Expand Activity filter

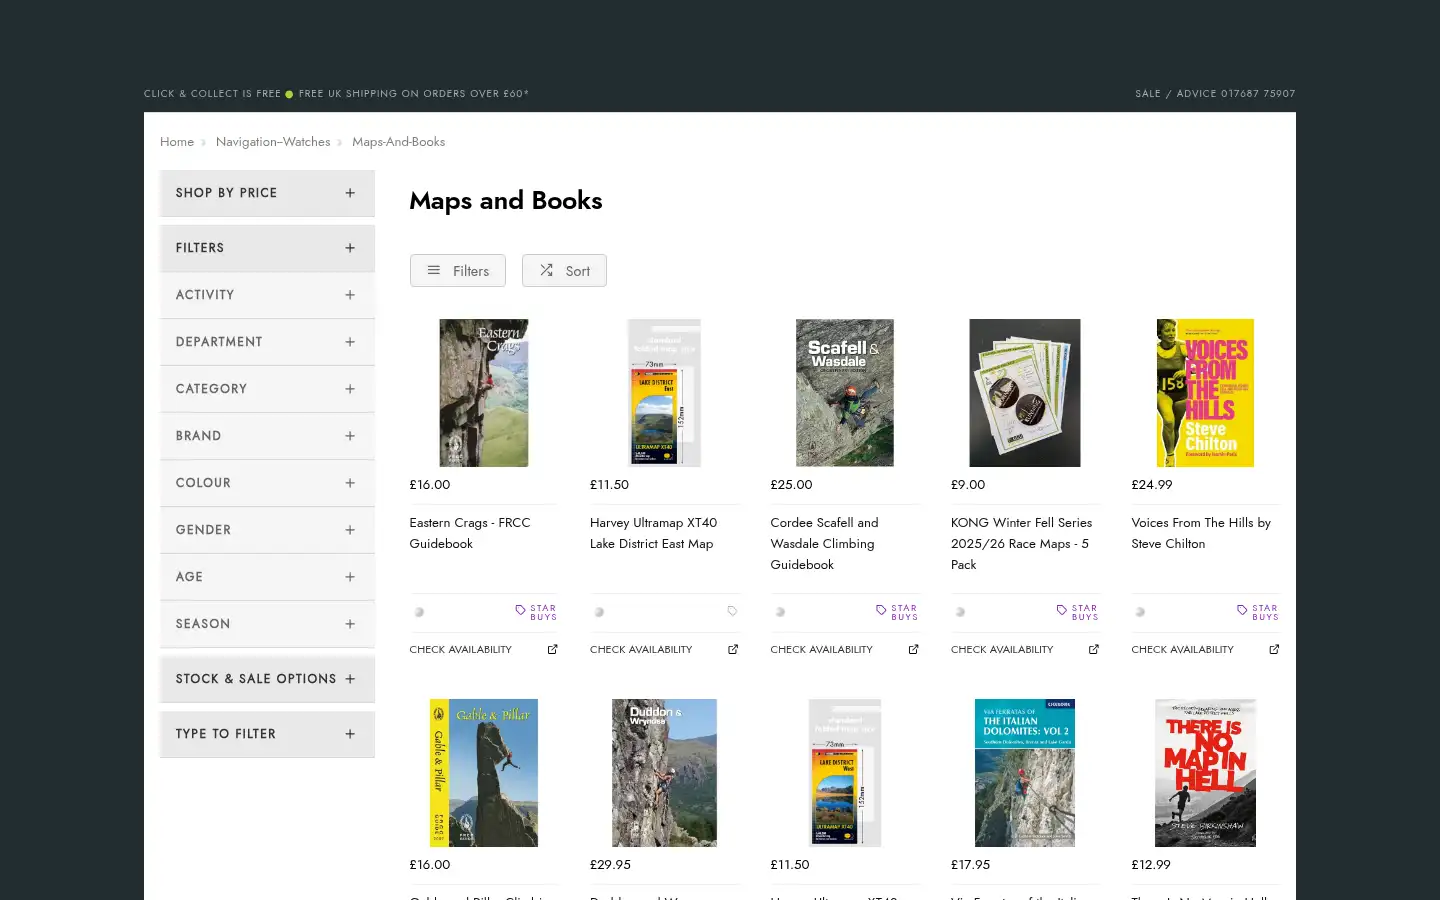267,295
